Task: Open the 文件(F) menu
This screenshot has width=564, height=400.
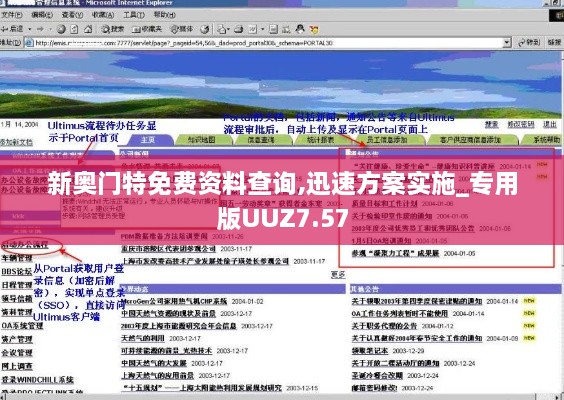Action: (x=12, y=15)
